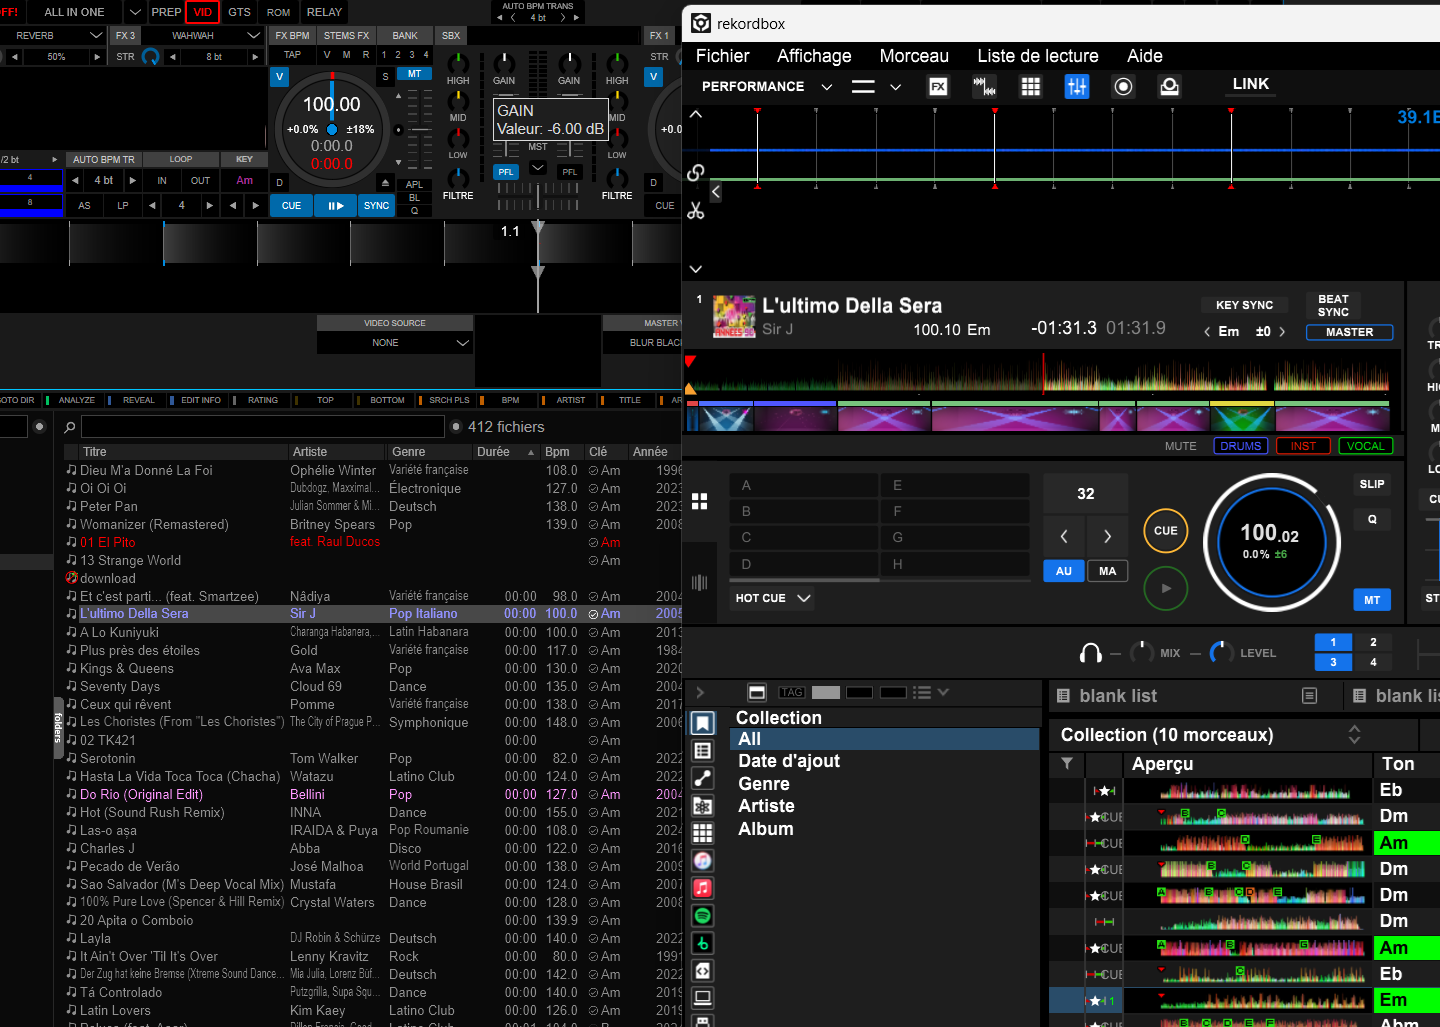Click the yellow CUE button on rekordbox deck

(1165, 531)
